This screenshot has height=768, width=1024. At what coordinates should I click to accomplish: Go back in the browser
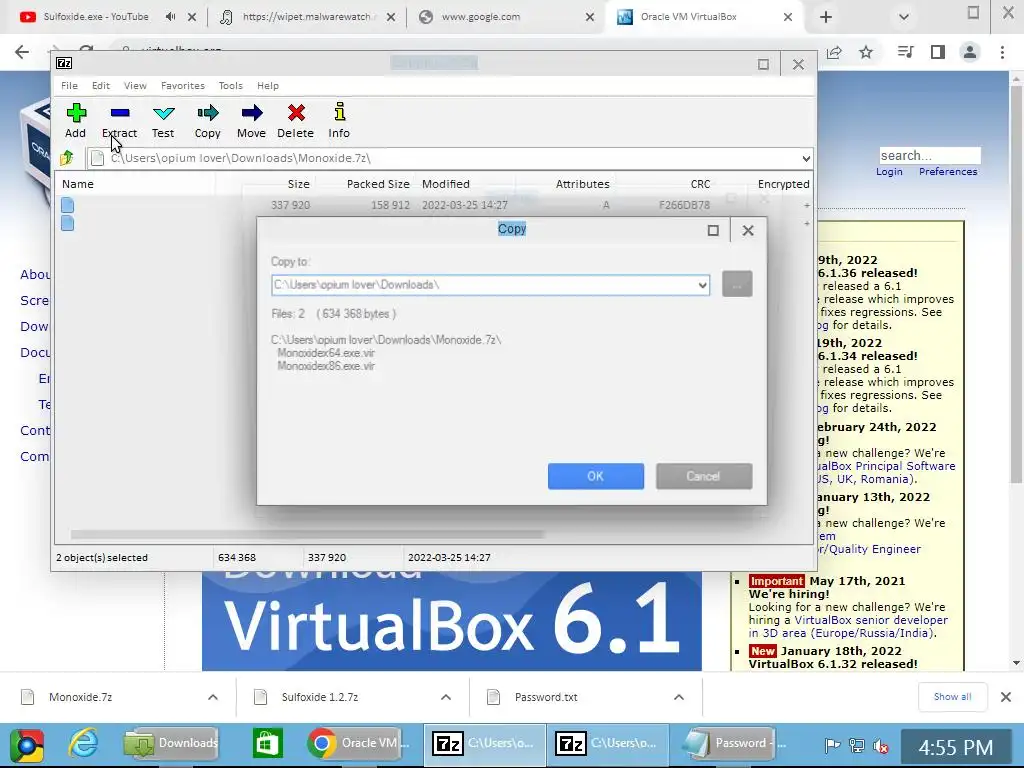22,52
